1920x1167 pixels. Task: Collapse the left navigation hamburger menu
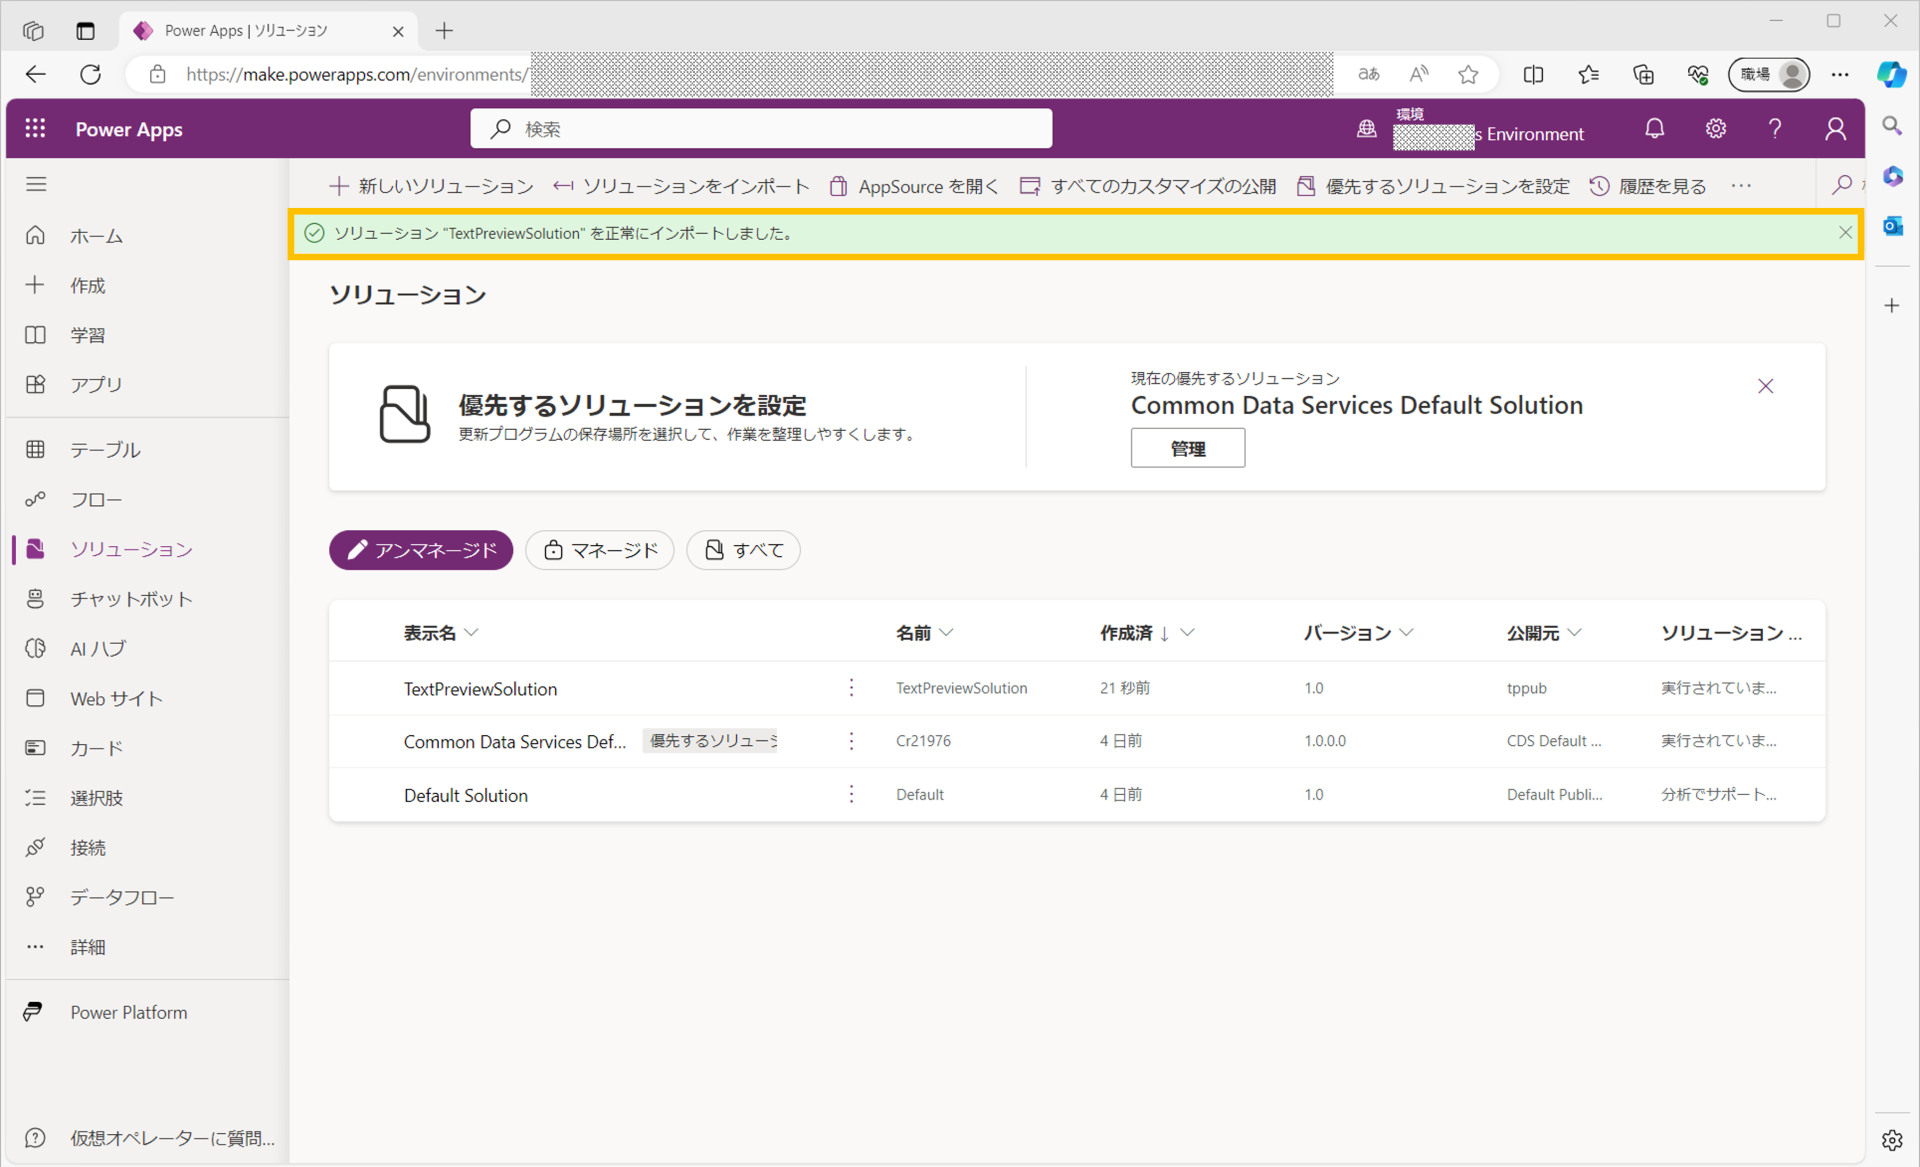pos(36,184)
